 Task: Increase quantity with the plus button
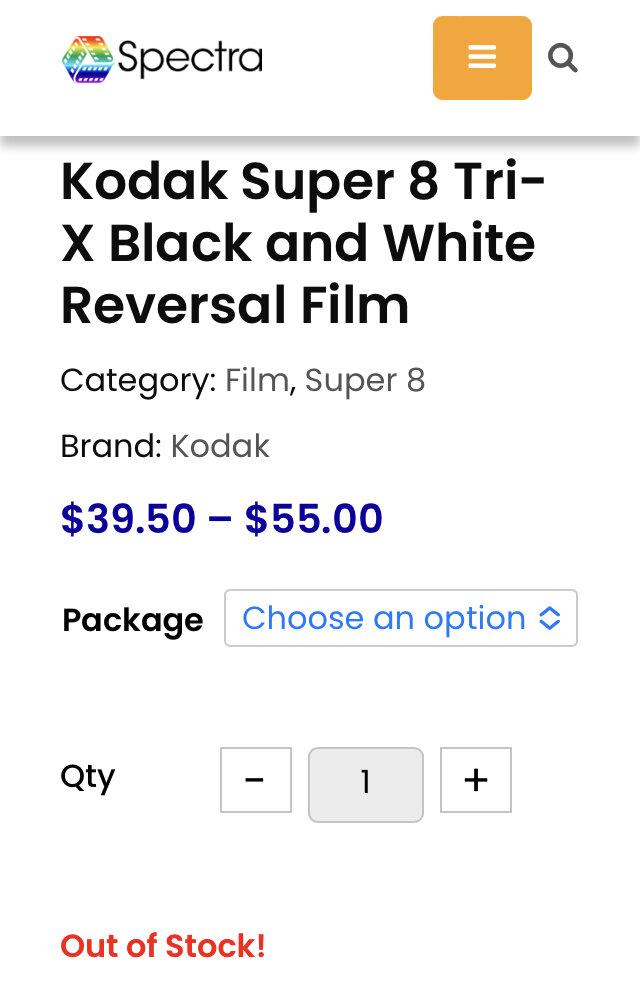(x=476, y=780)
